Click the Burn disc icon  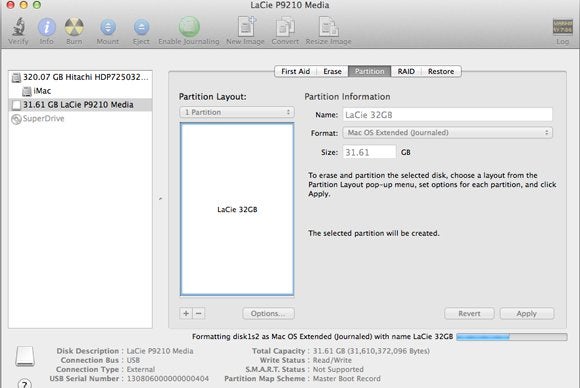pos(74,27)
